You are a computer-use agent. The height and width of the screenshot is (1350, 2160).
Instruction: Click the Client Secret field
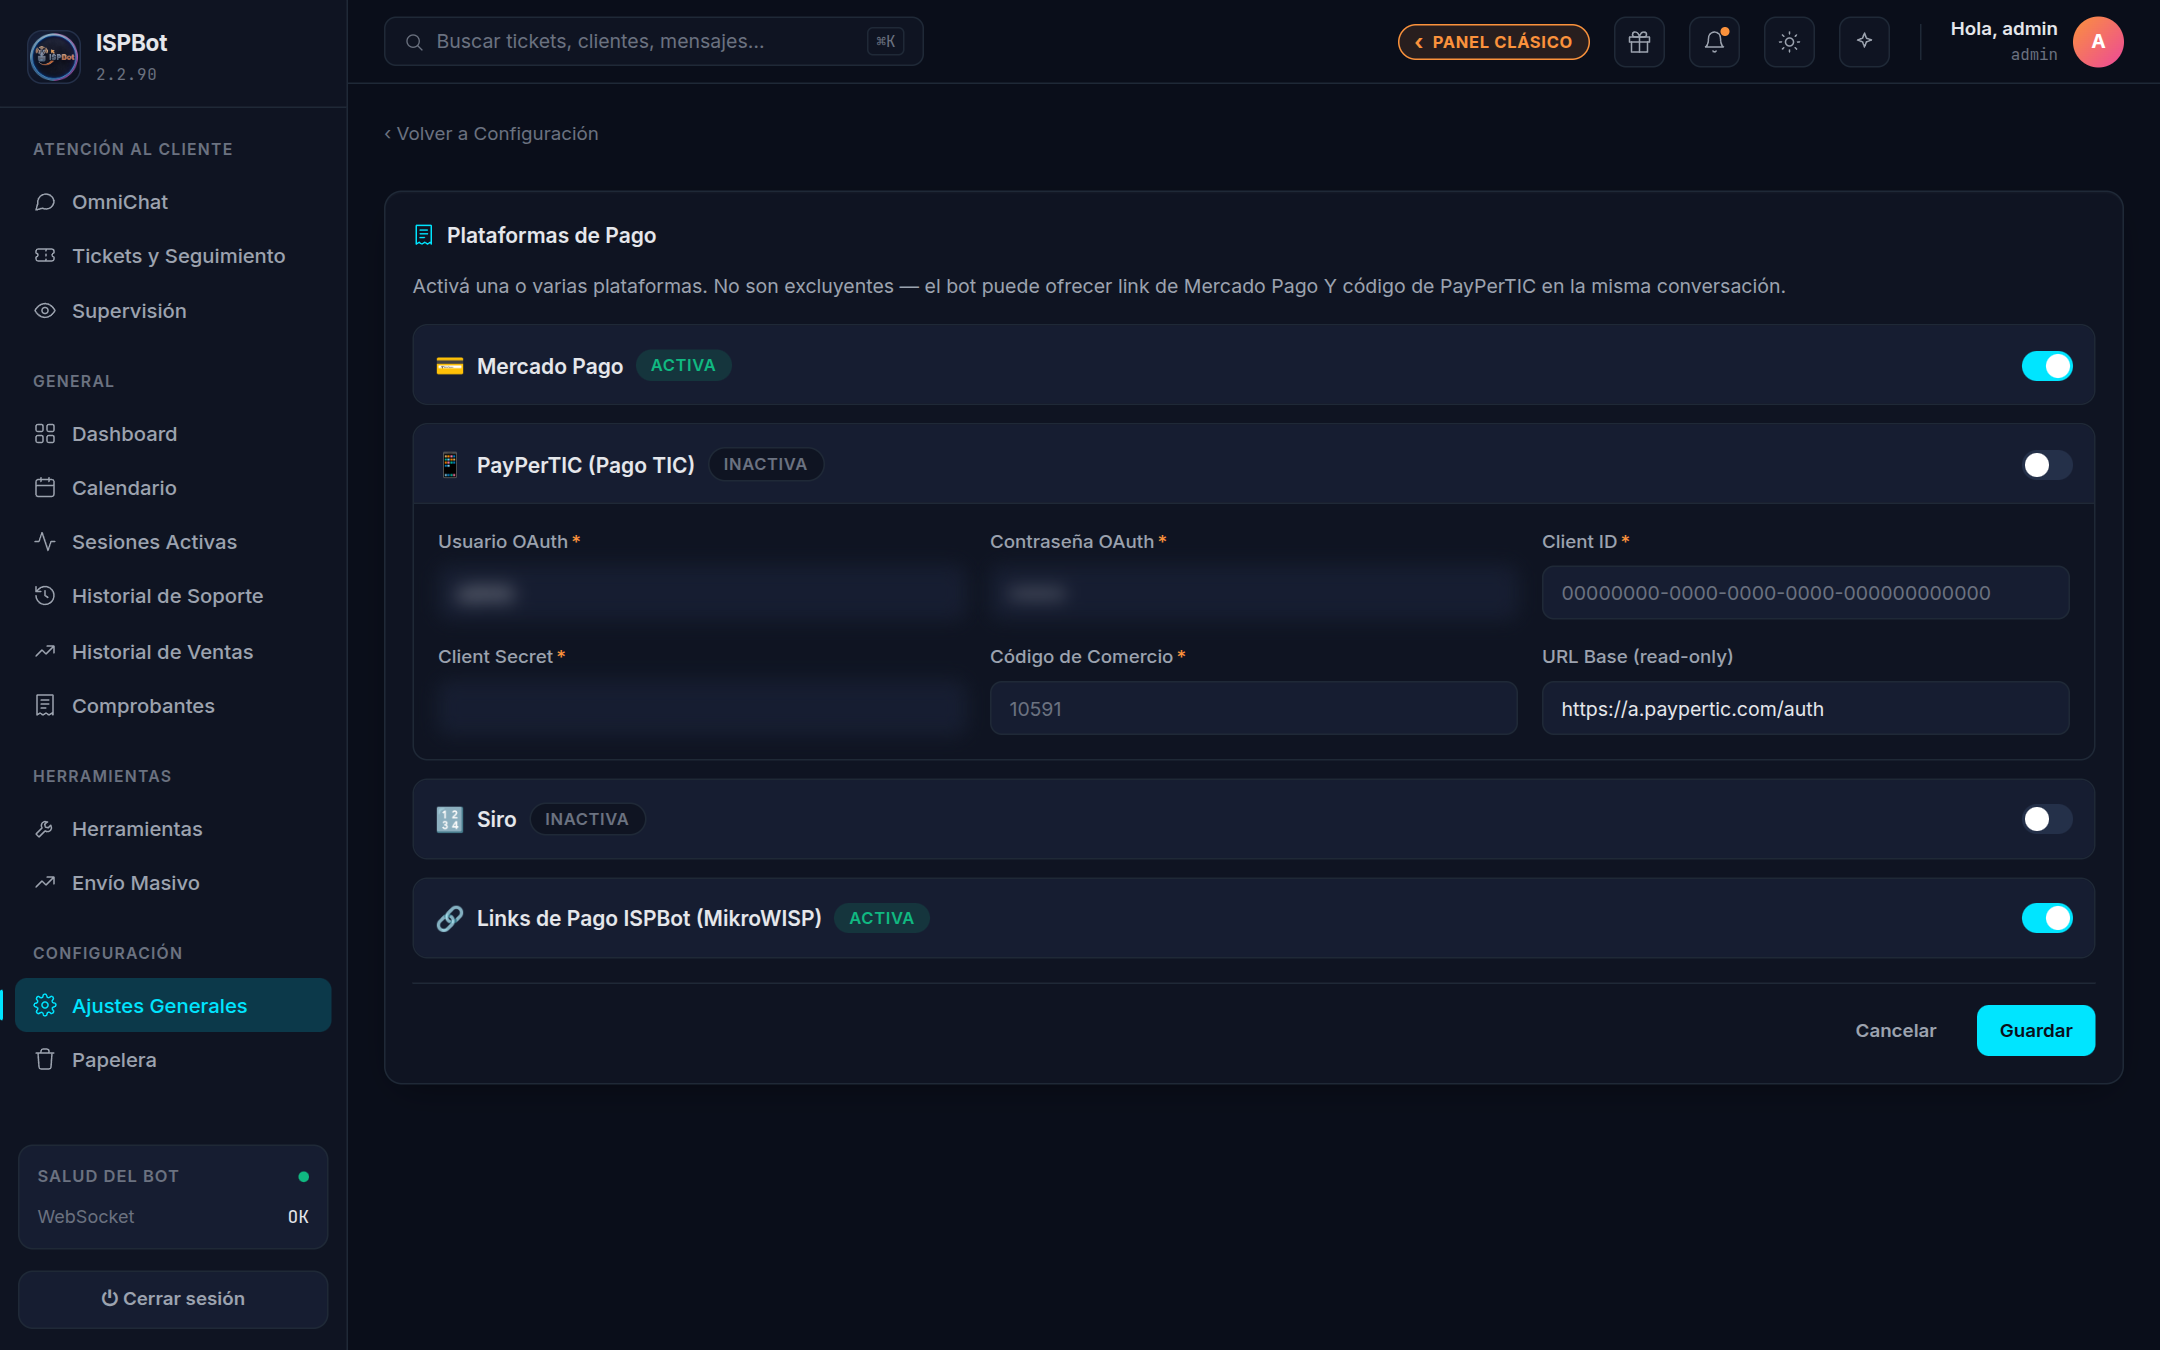point(701,708)
